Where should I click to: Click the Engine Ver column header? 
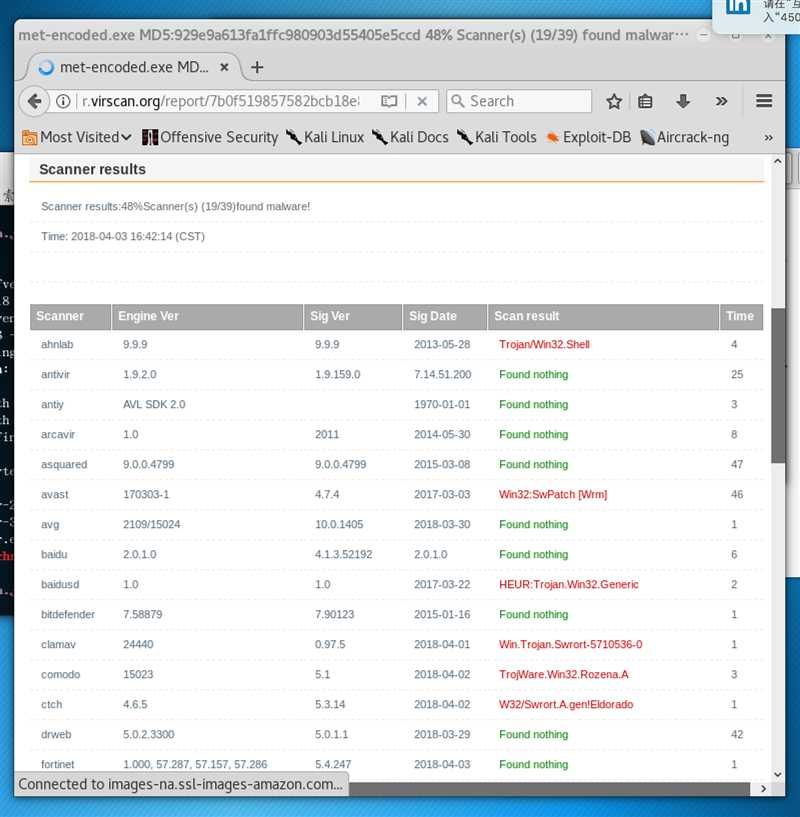tap(207, 316)
